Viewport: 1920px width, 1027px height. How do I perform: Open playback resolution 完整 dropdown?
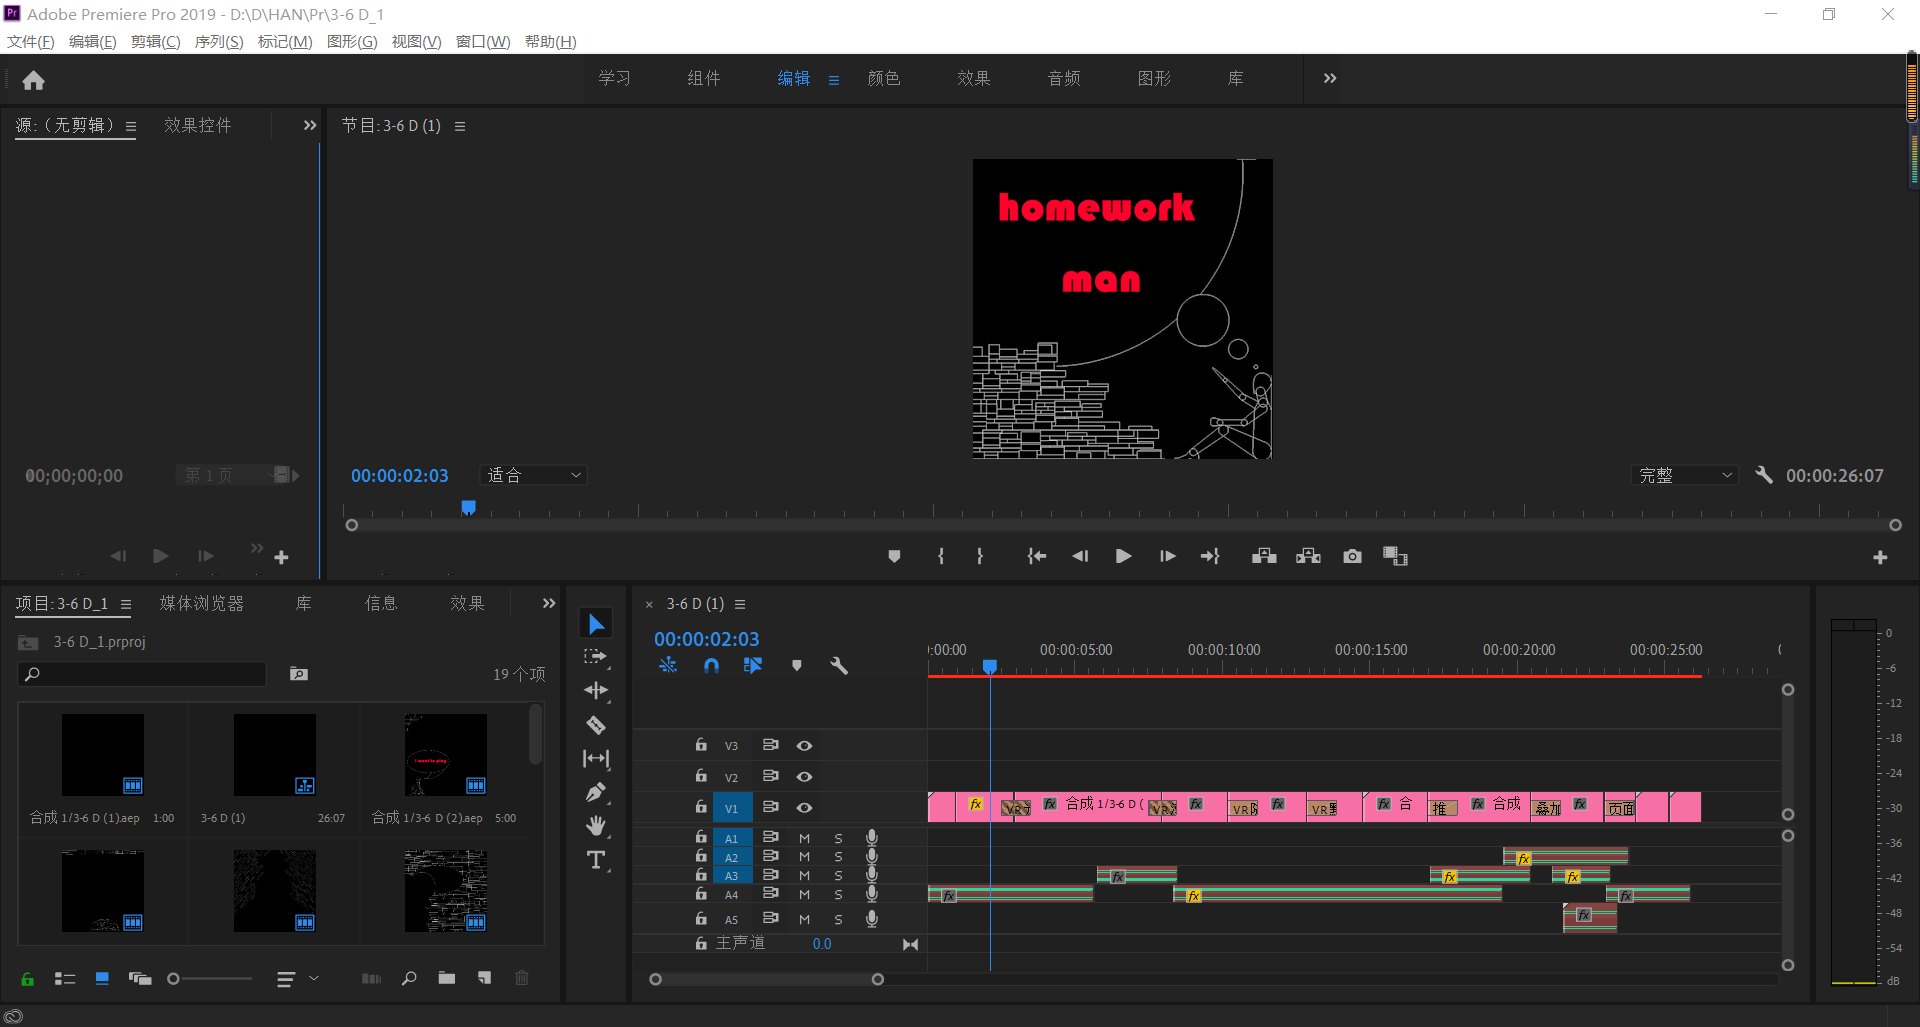pos(1685,476)
